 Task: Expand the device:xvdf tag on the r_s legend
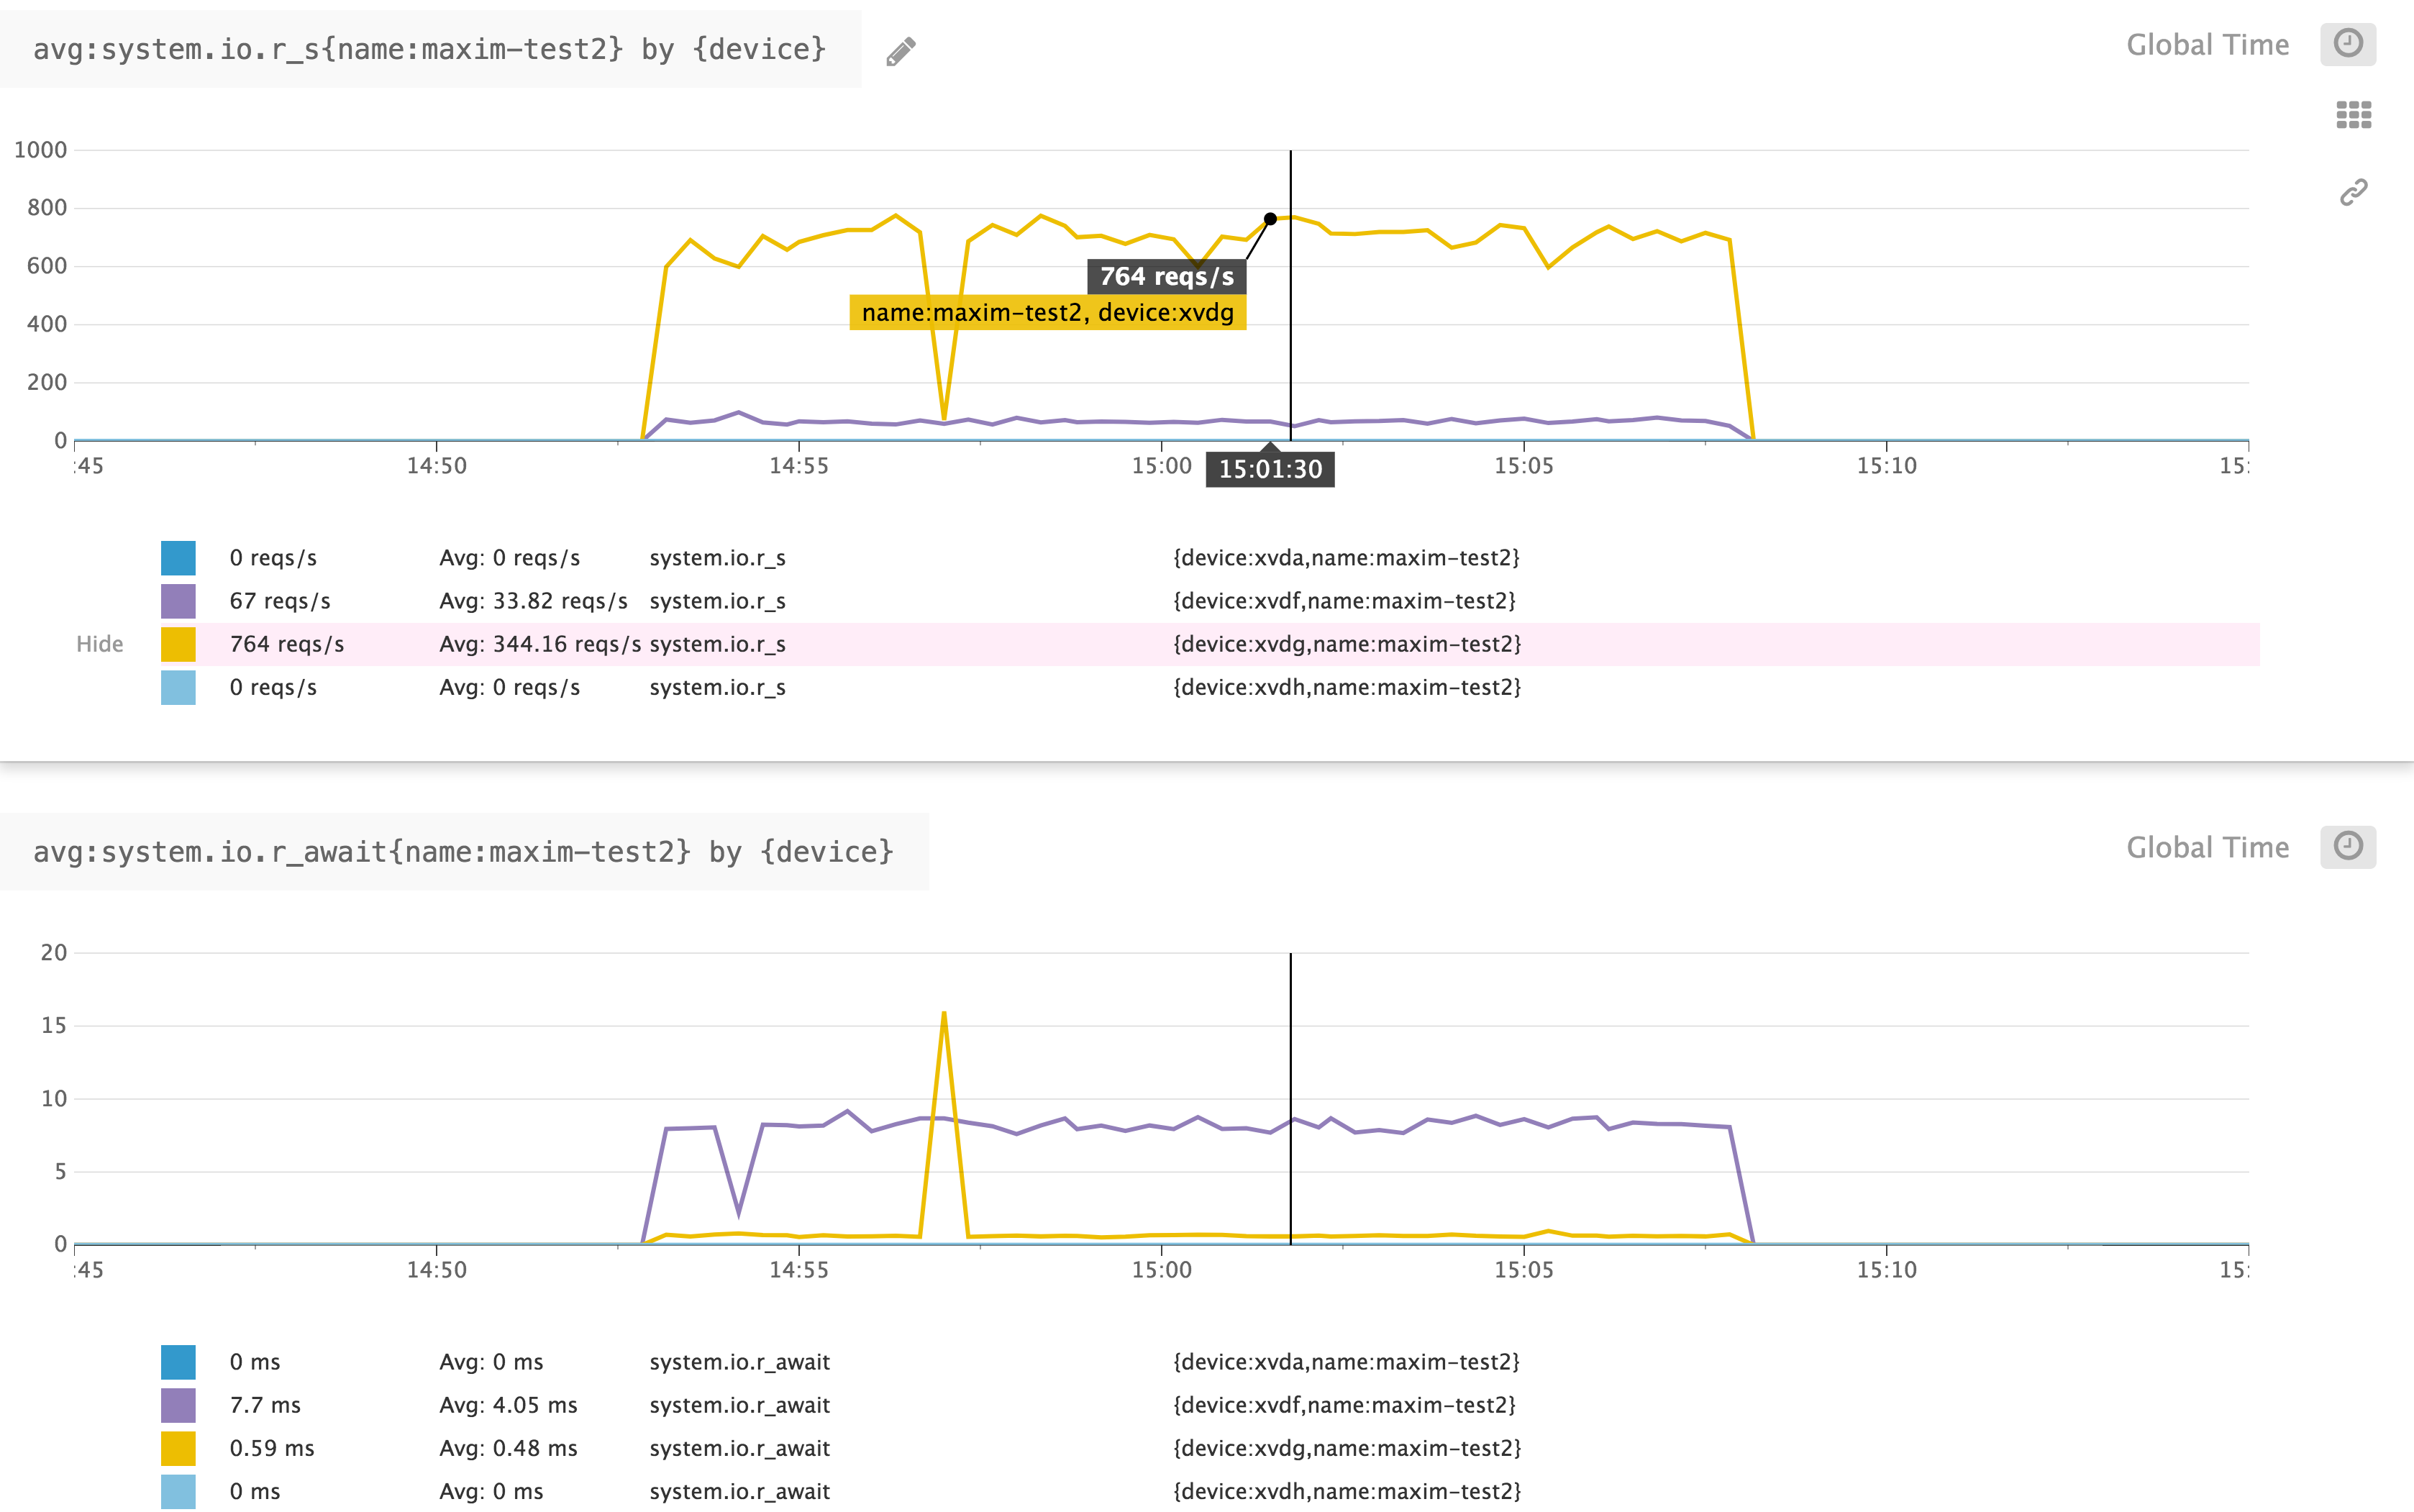point(1344,600)
